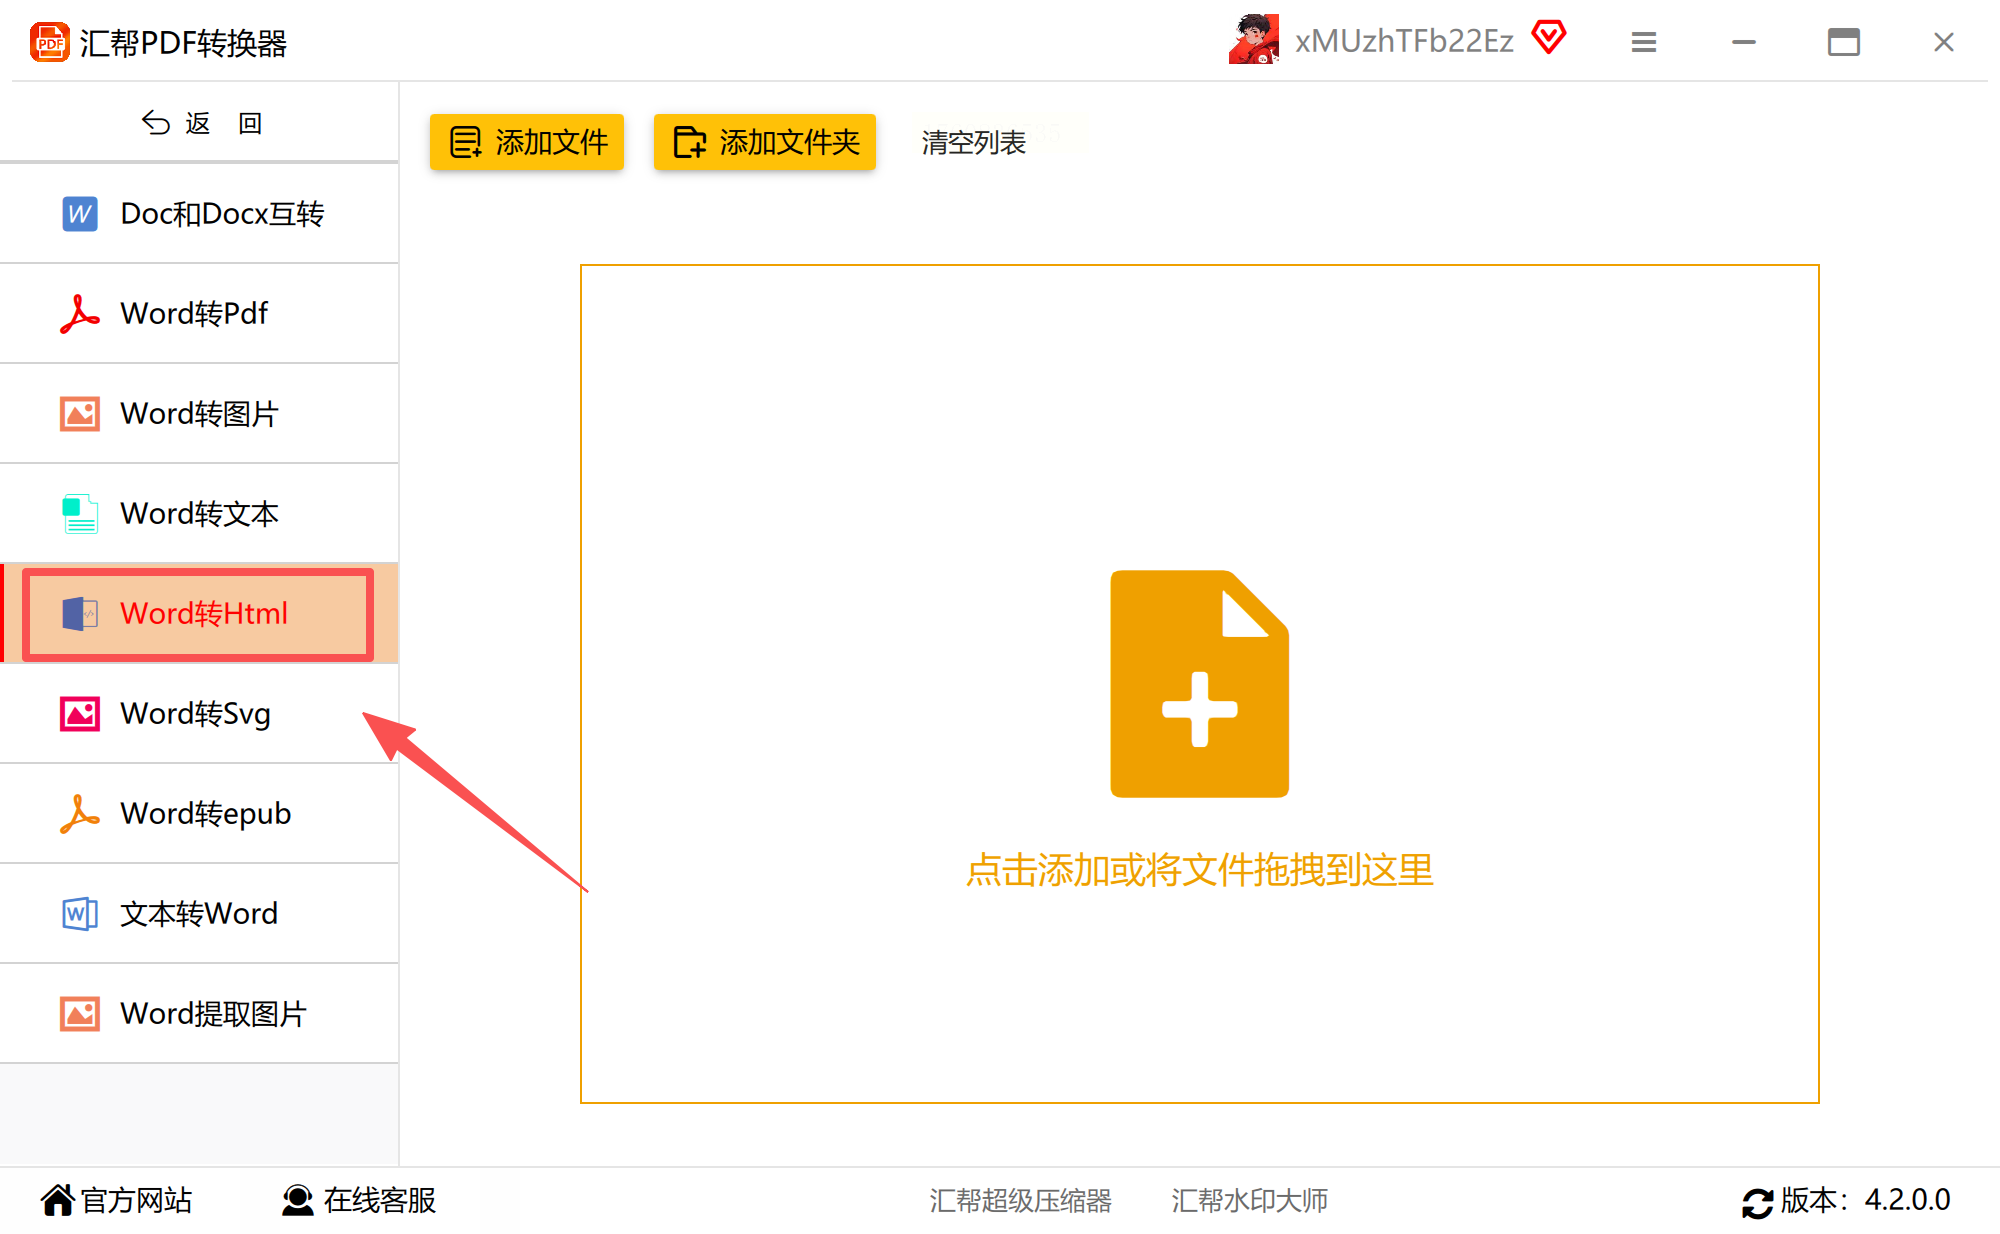2000x1234 pixels.
Task: Open the hamburger menu icon
Action: tap(1643, 42)
